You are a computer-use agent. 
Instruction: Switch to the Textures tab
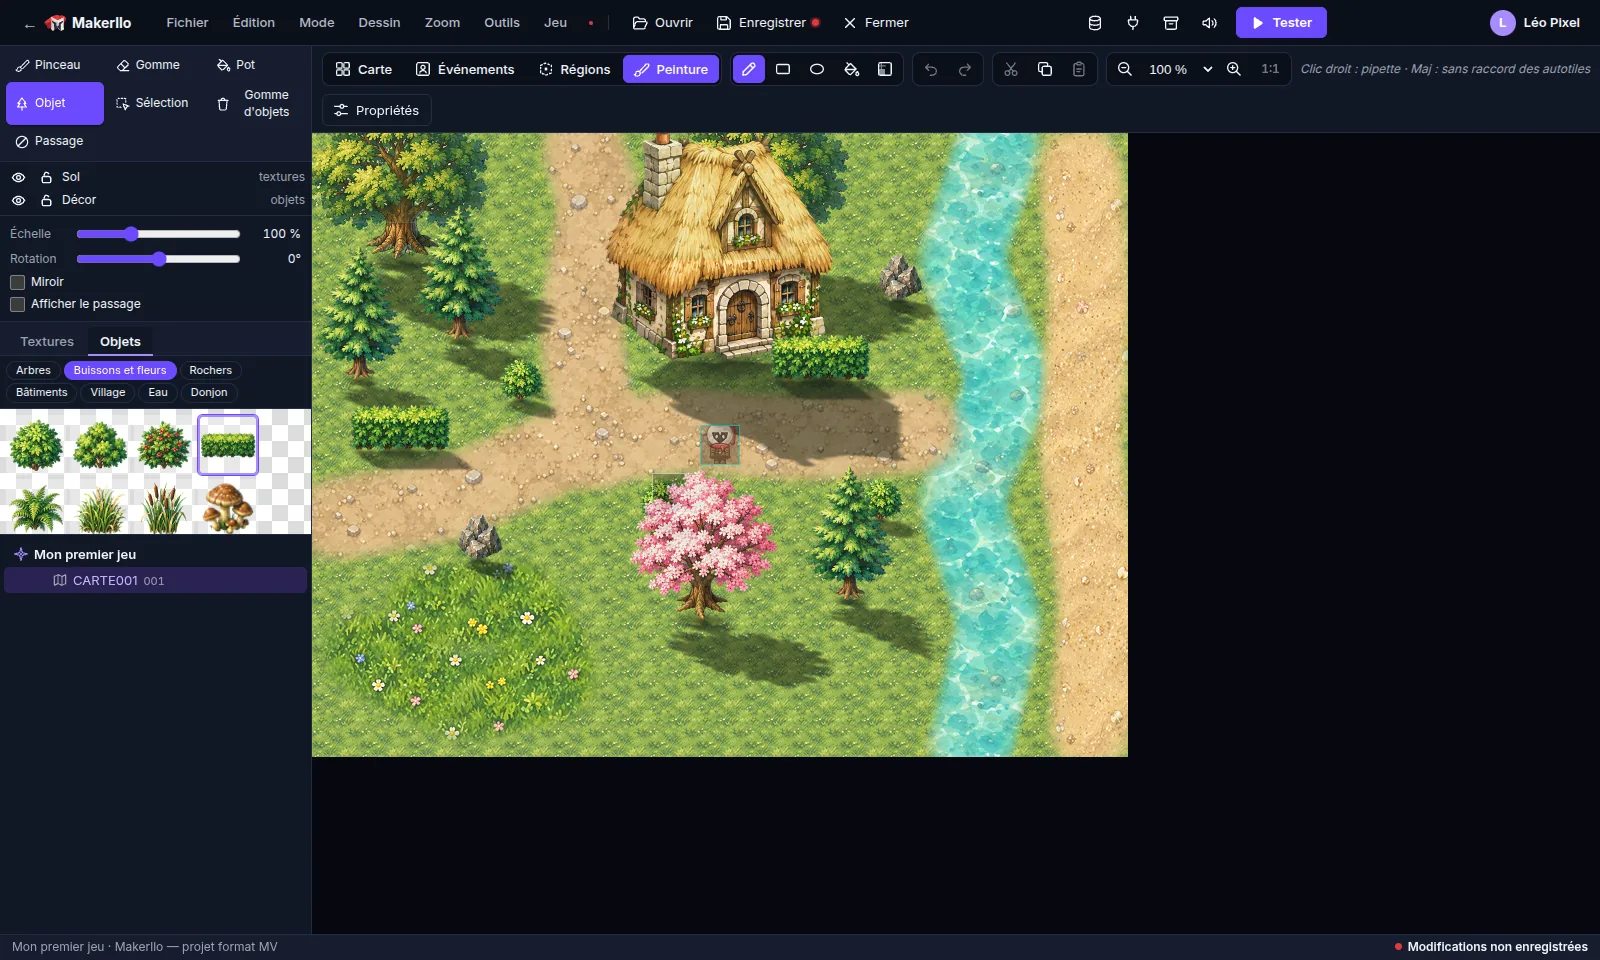point(47,342)
